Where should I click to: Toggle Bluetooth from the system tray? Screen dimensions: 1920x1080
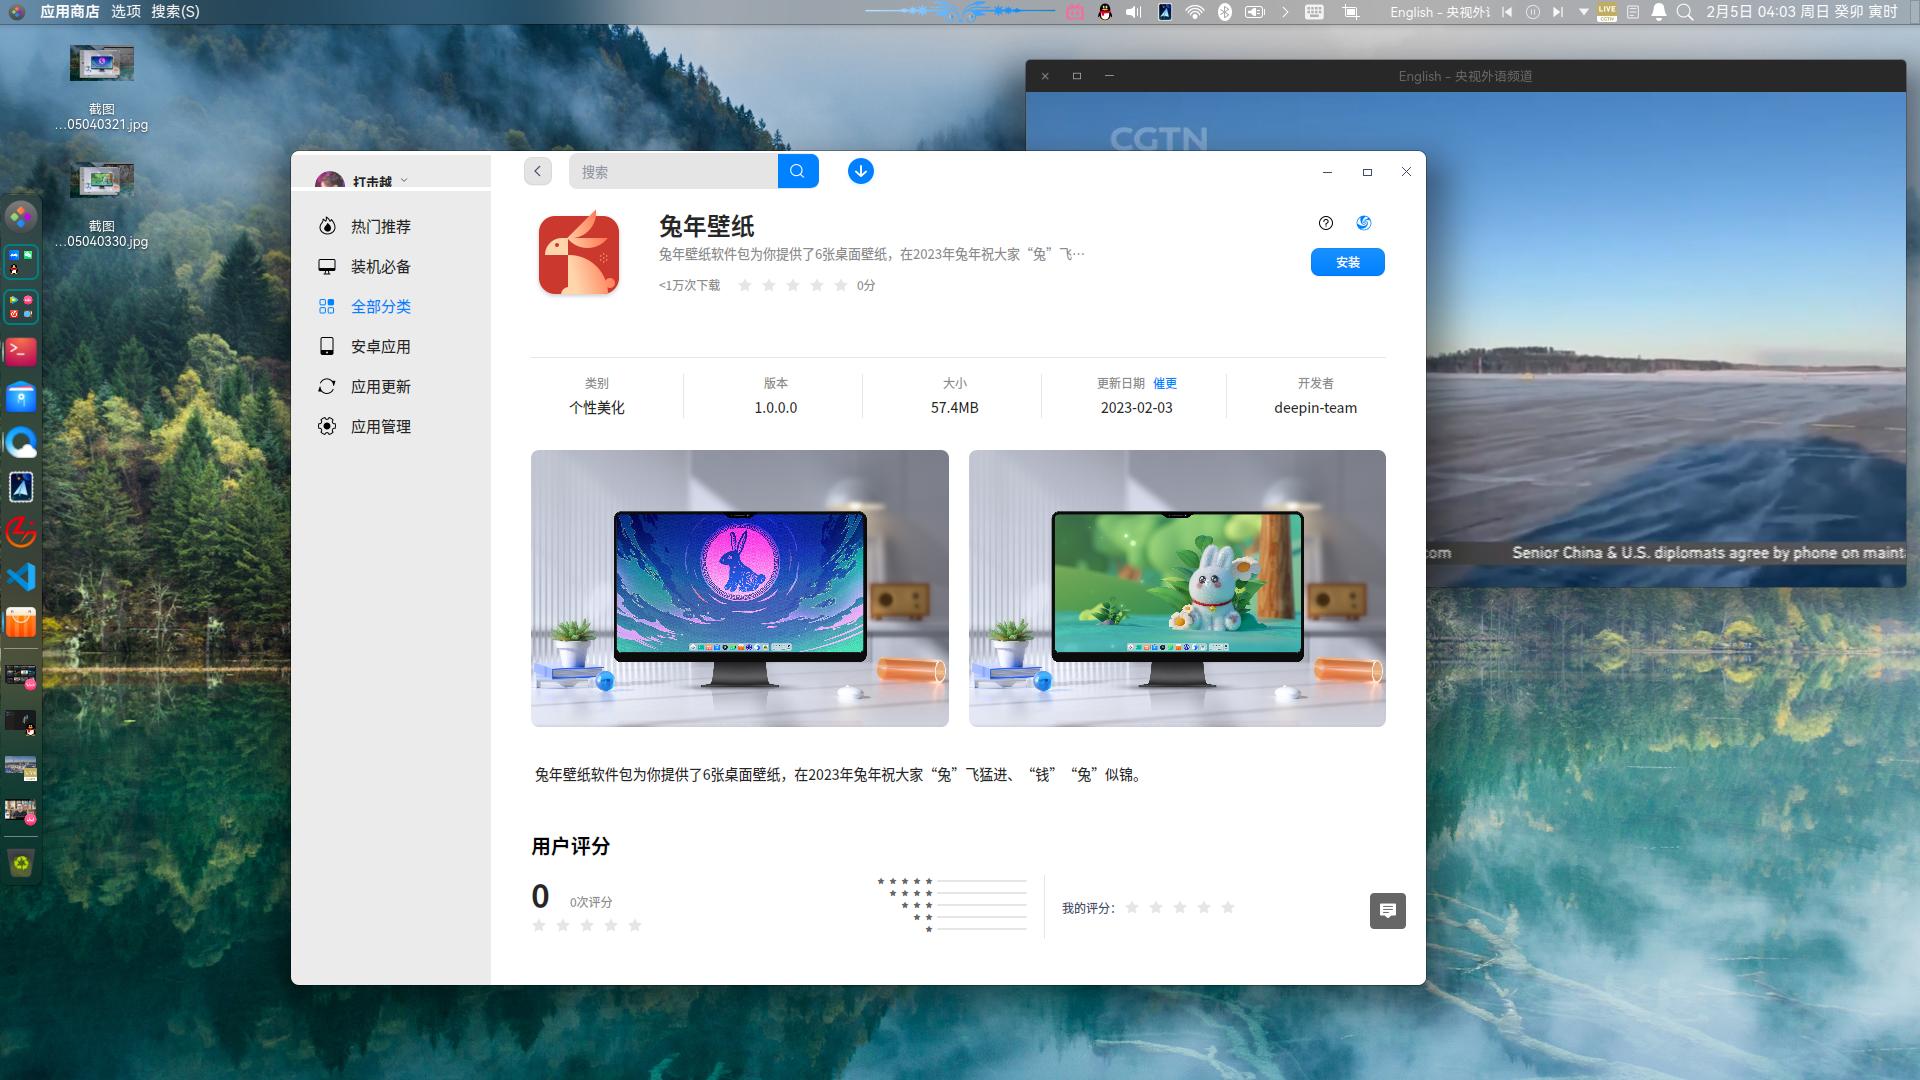1224,12
